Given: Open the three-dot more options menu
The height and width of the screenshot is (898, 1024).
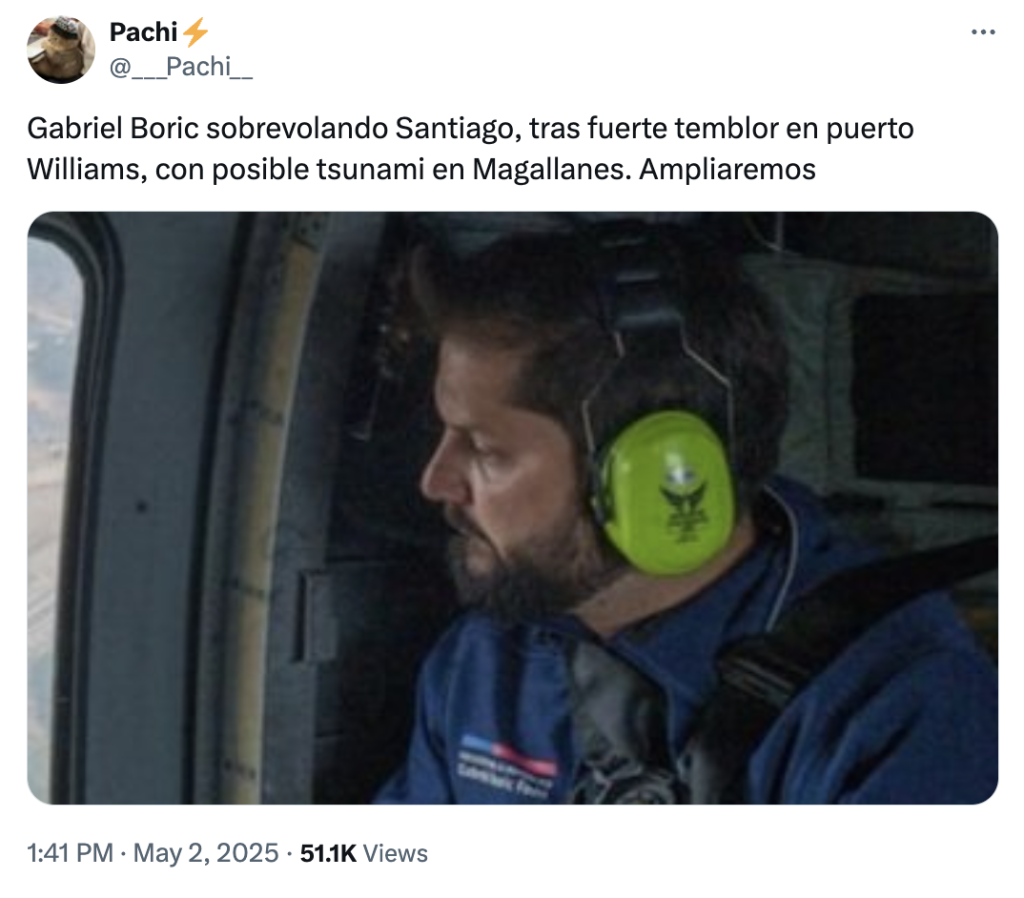Looking at the screenshot, I should pos(983,31).
